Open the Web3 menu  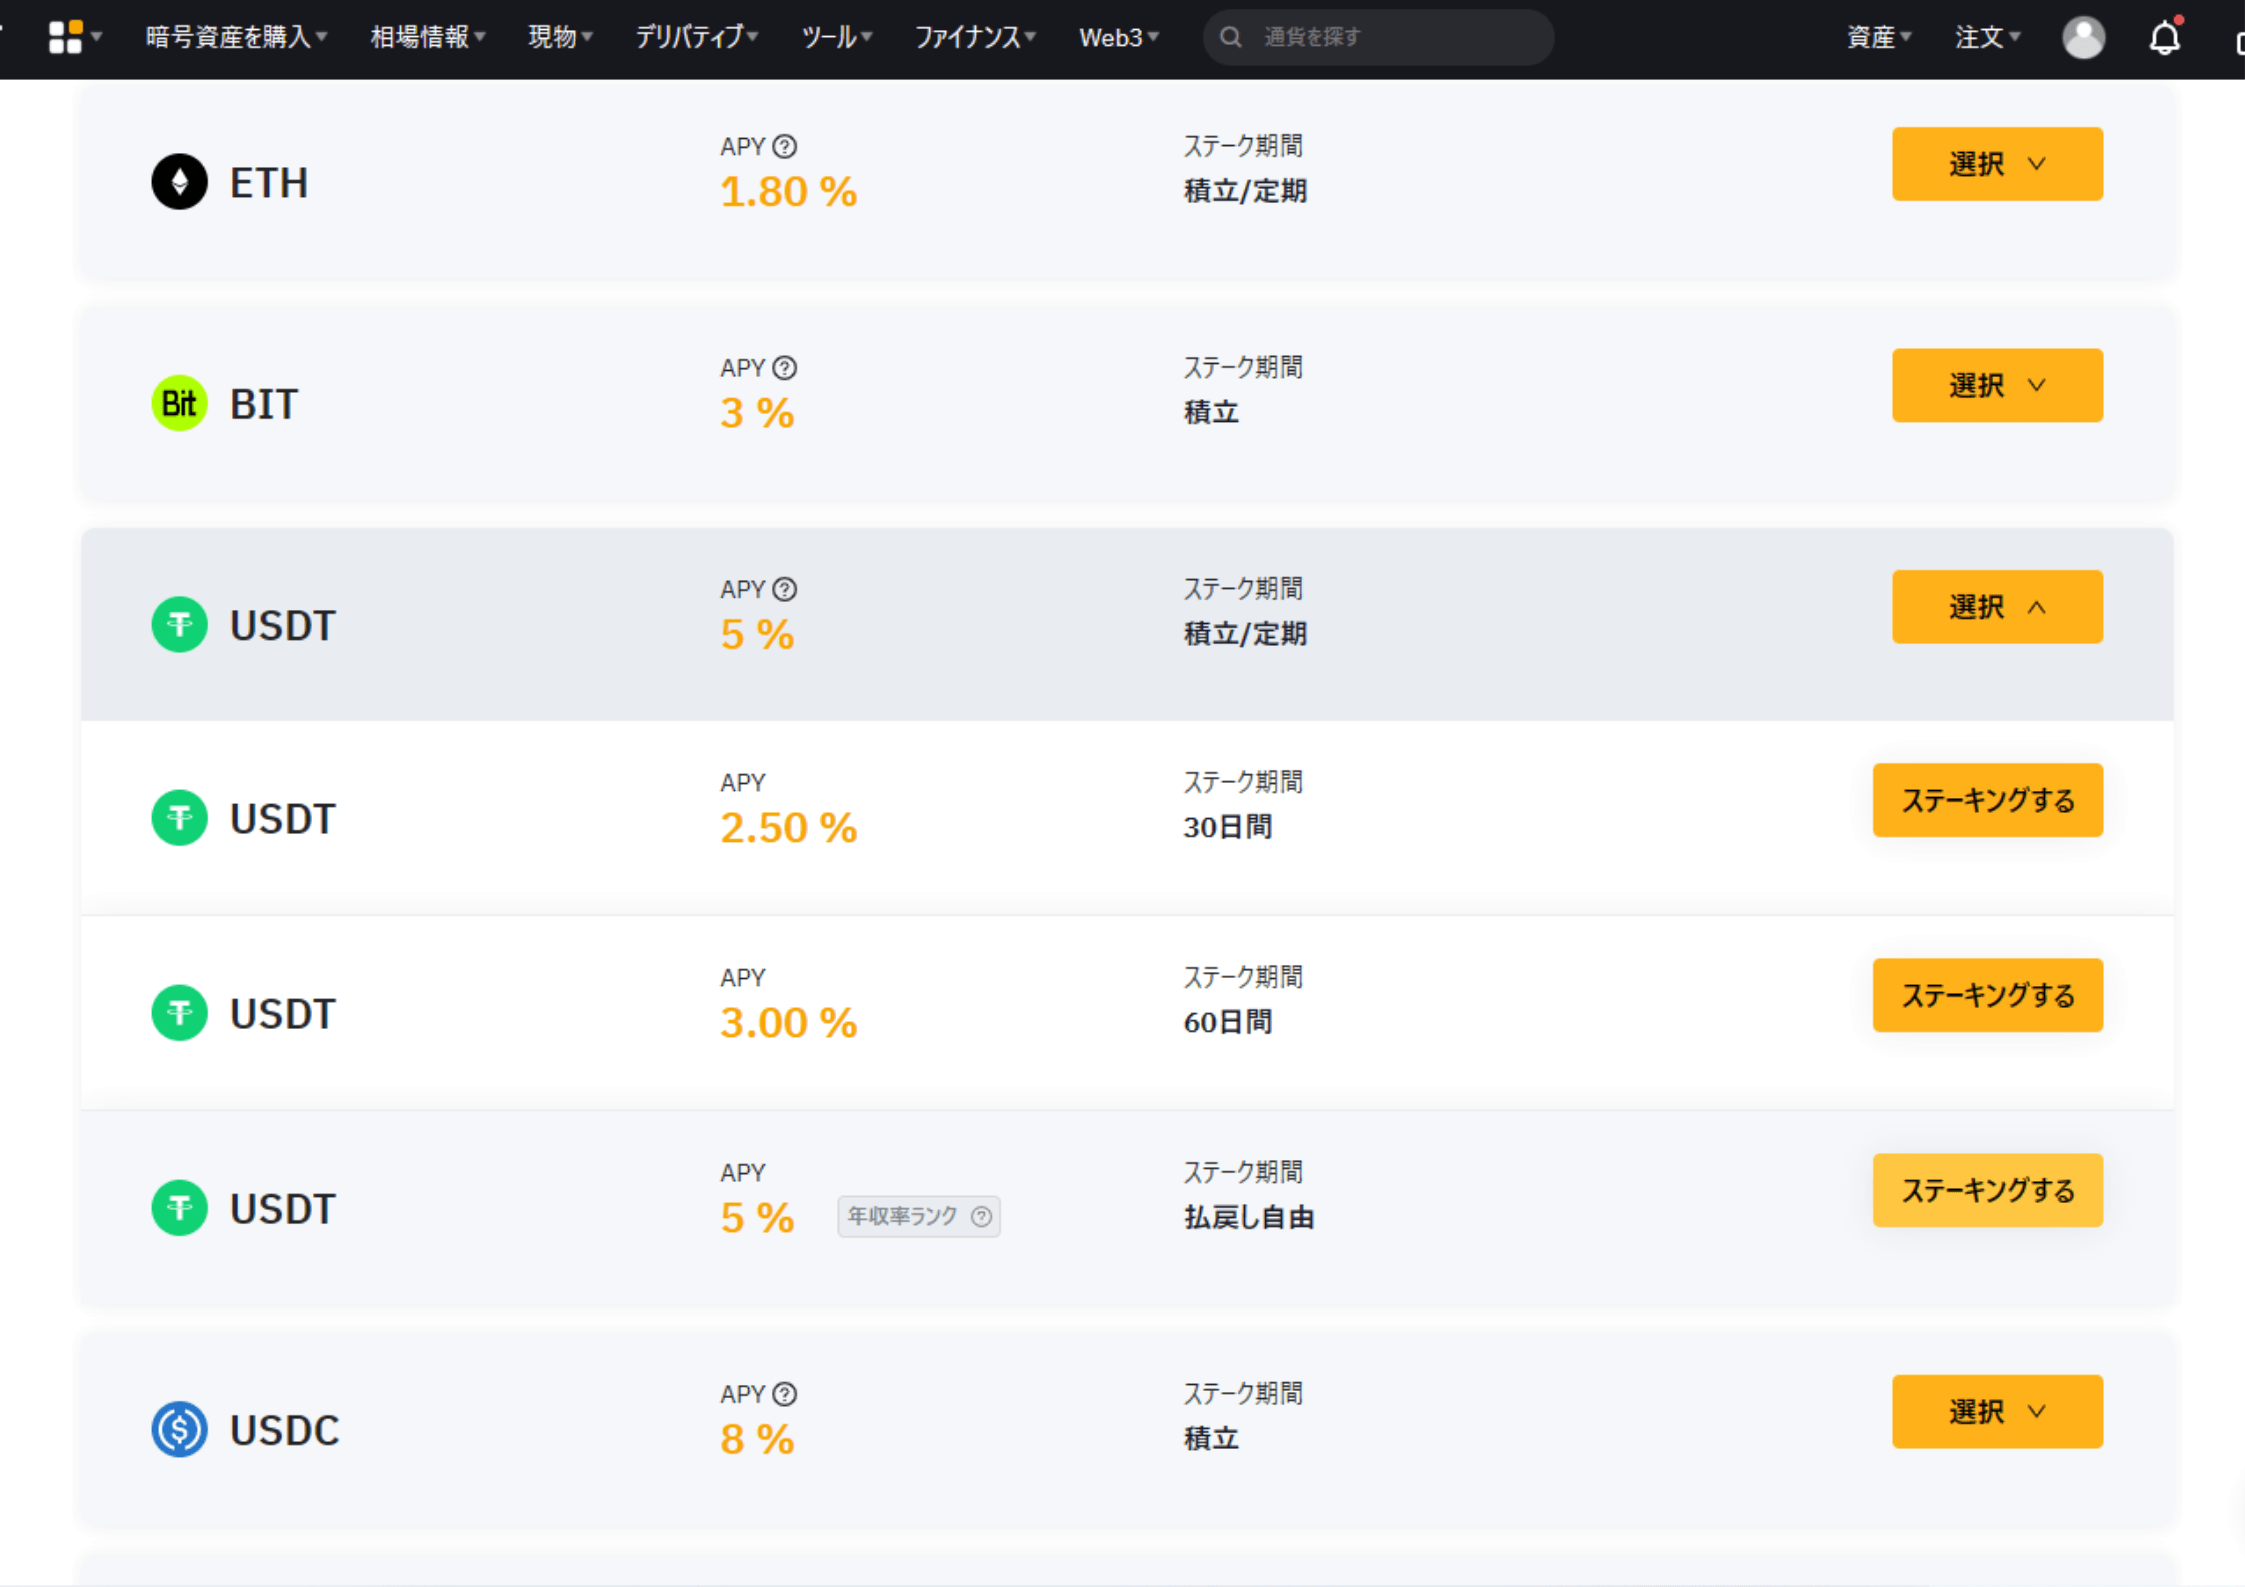pyautogui.click(x=1119, y=37)
